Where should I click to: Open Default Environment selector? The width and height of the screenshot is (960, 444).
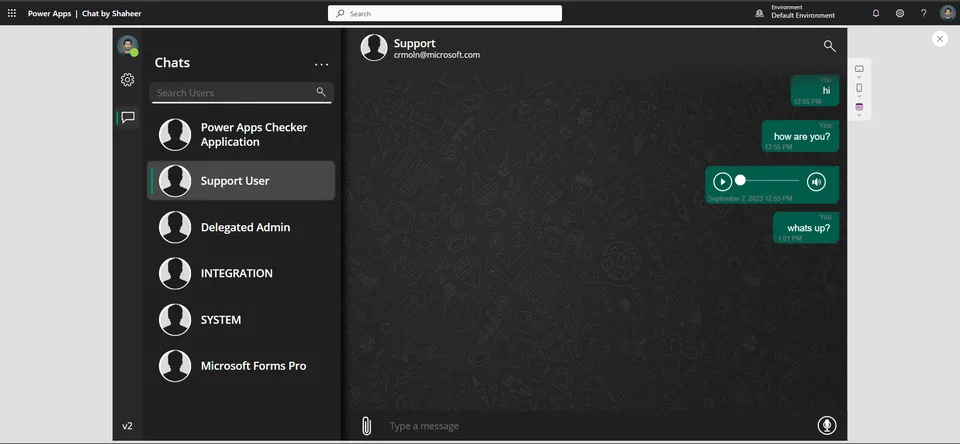[803, 15]
